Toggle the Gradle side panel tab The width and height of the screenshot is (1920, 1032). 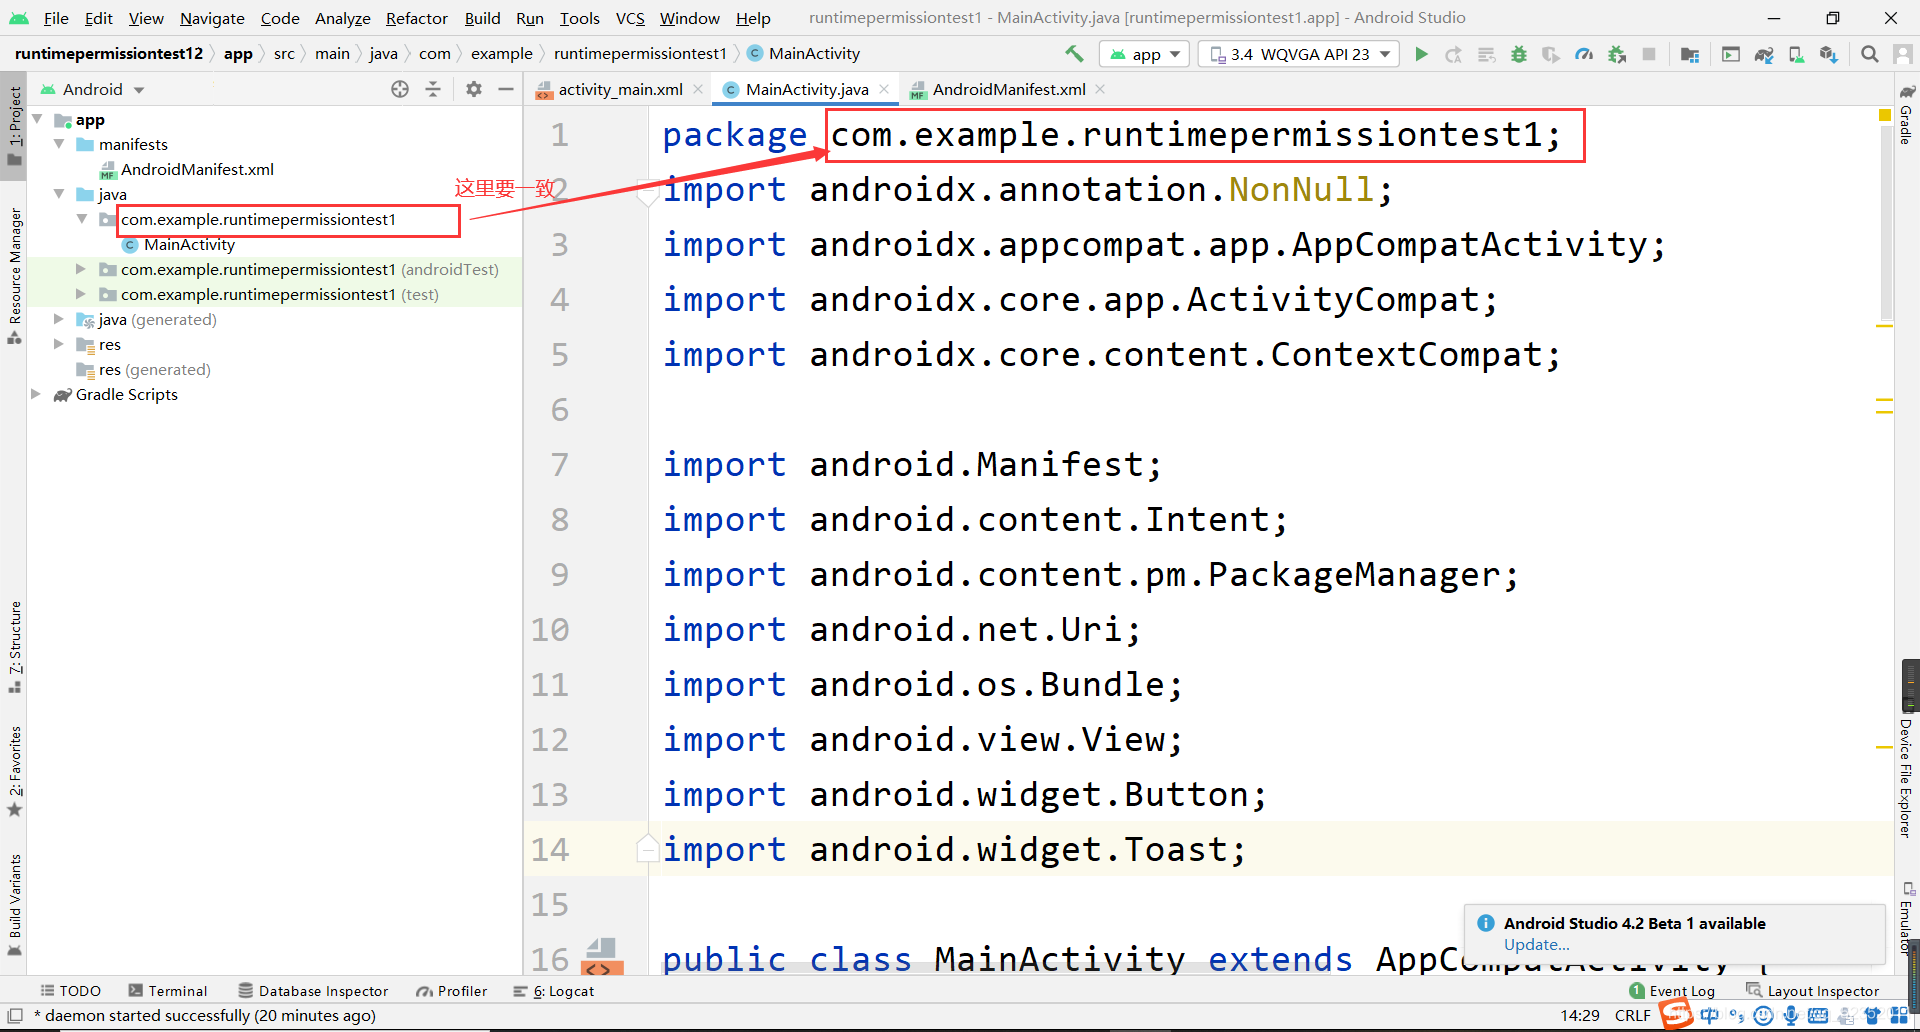point(1907,114)
